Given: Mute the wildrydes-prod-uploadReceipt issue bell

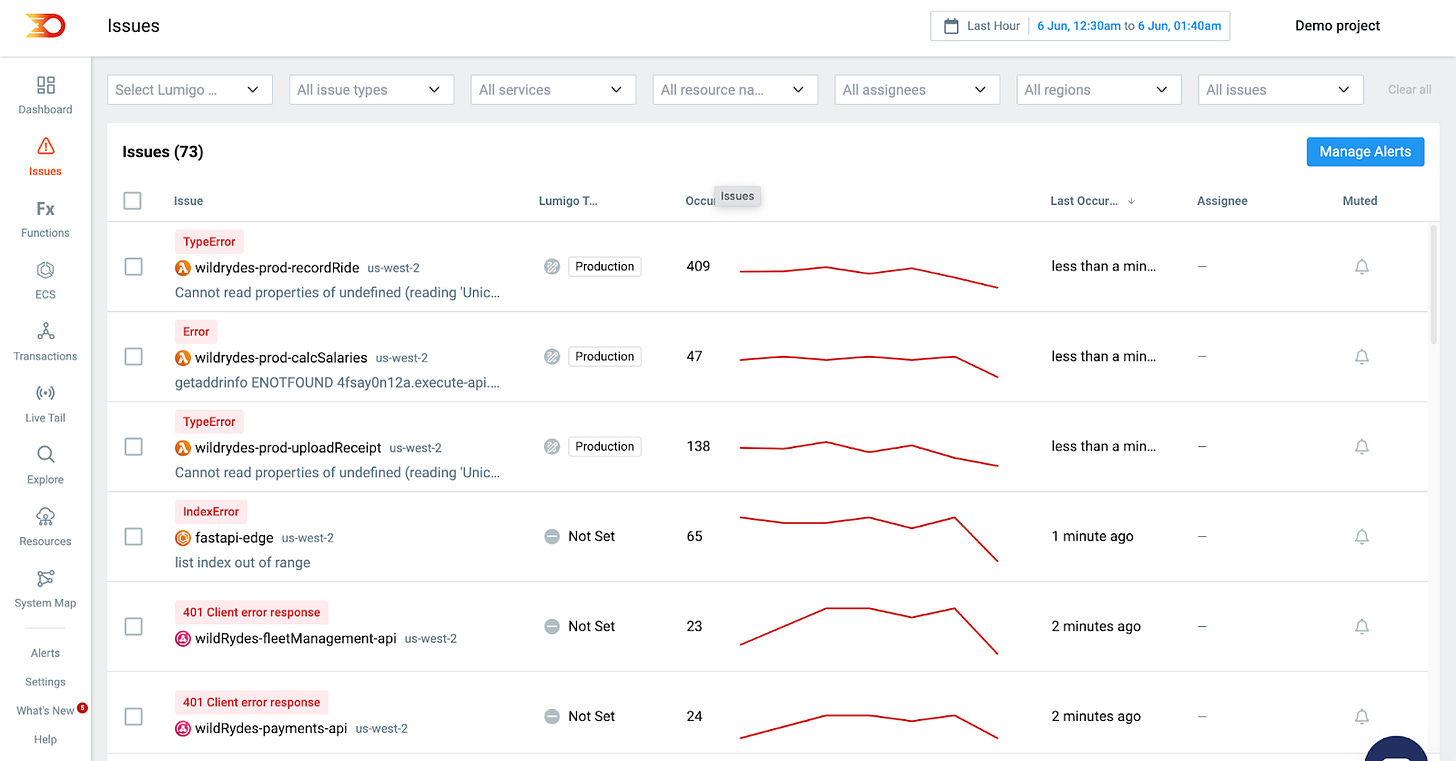Looking at the screenshot, I should [x=1361, y=447].
